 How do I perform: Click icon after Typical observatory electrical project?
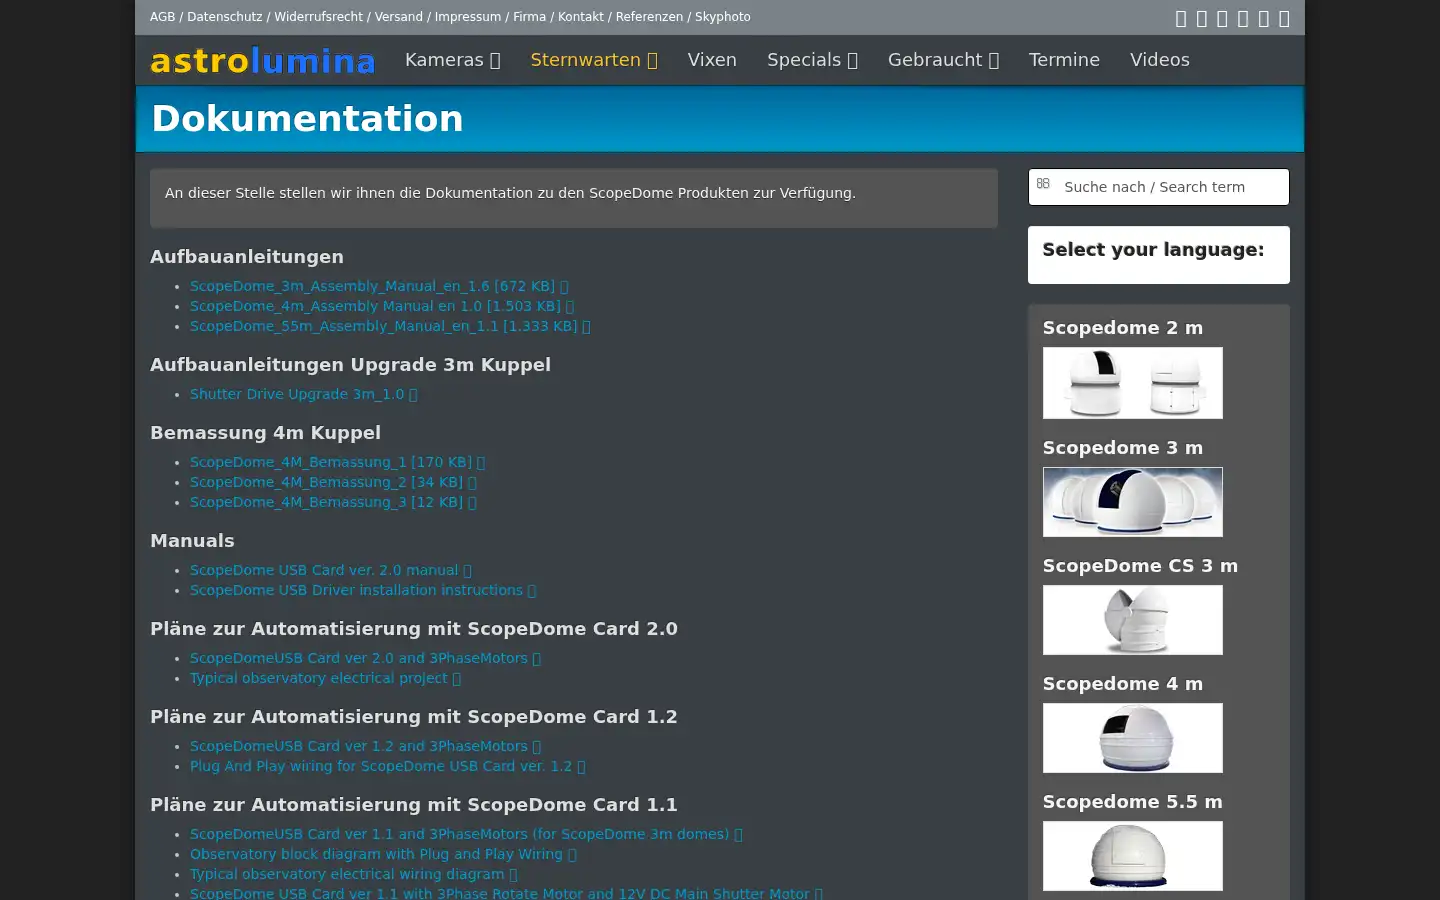click(457, 678)
